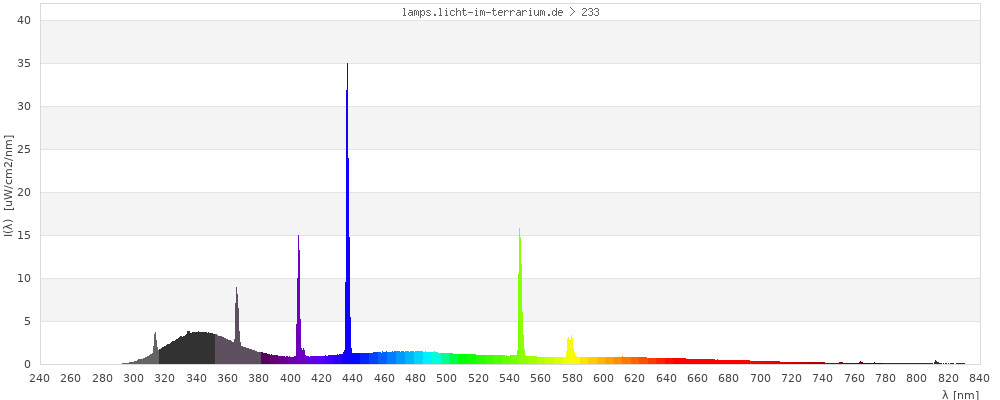Click the cyan band of the spectrum
This screenshot has height=400, width=1000.
[430, 357]
